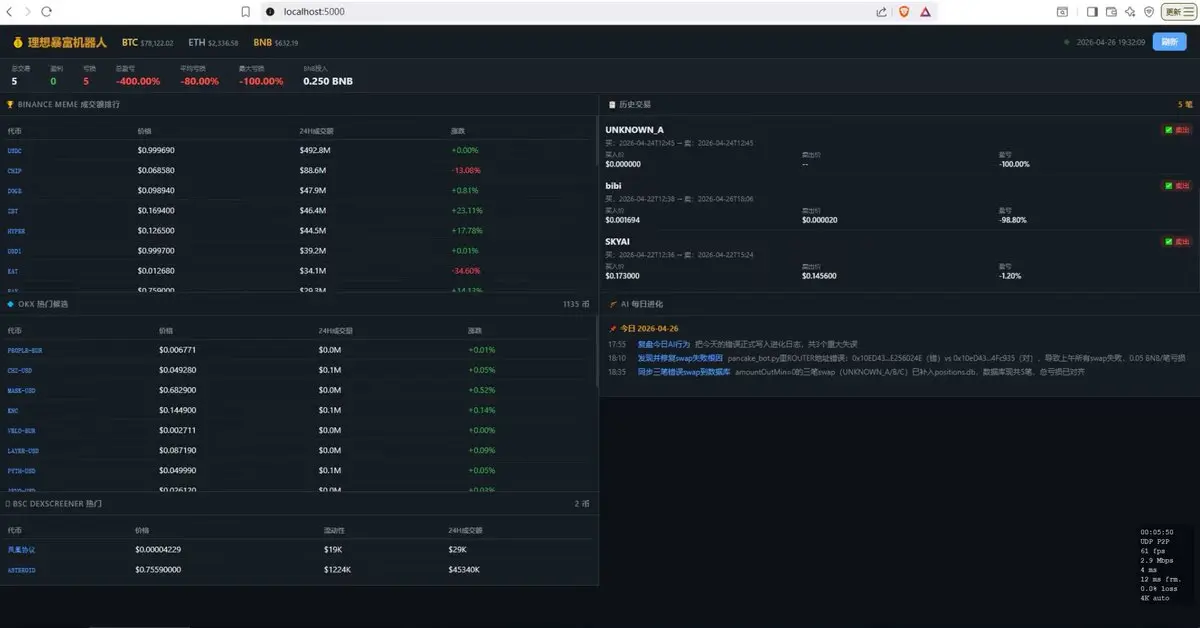The width and height of the screenshot is (1200, 628).
Task: Toggle the browser sidebar panel icon
Action: coord(1093,11)
